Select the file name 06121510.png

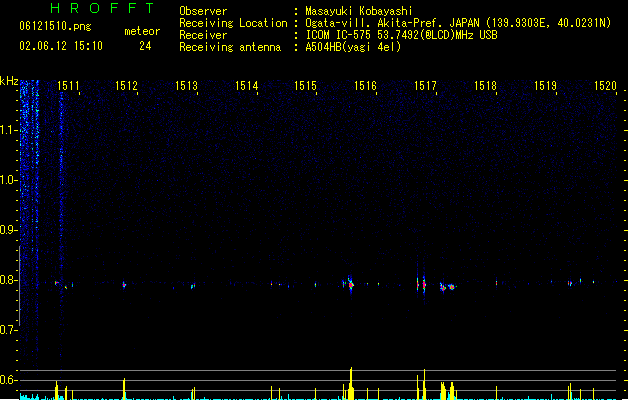point(55,26)
